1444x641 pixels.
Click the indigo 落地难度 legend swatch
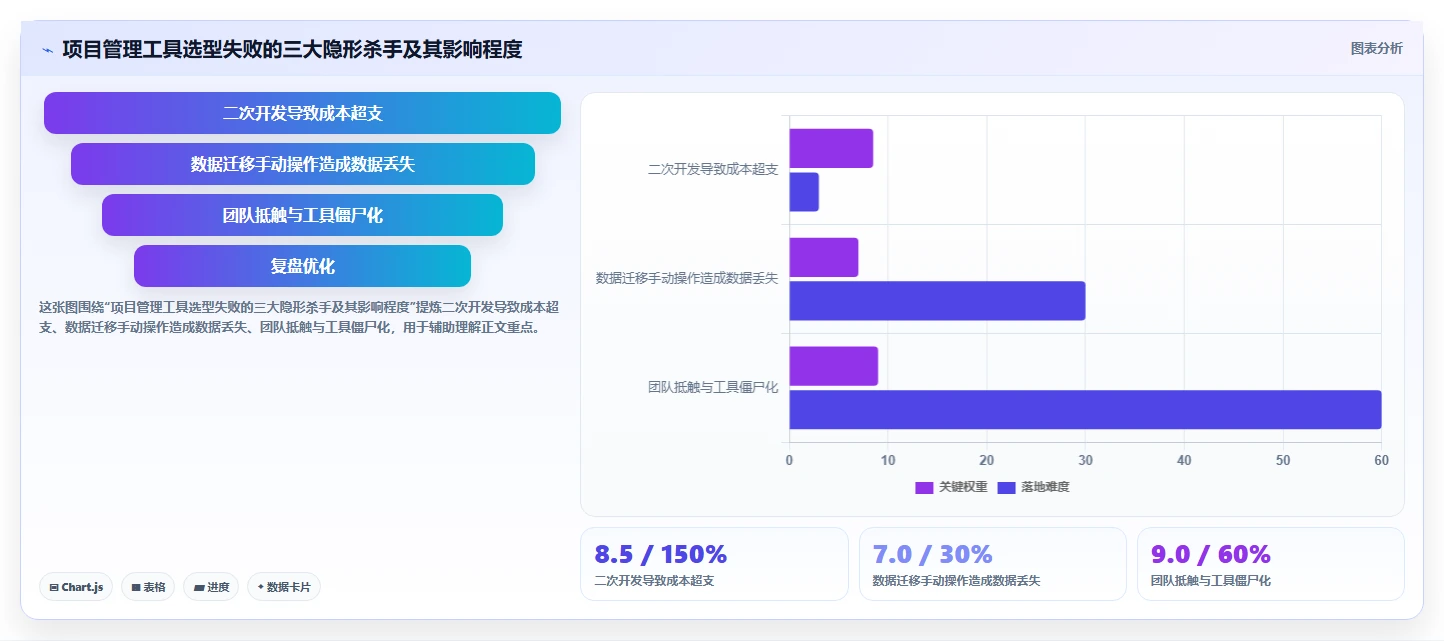click(x=1006, y=488)
